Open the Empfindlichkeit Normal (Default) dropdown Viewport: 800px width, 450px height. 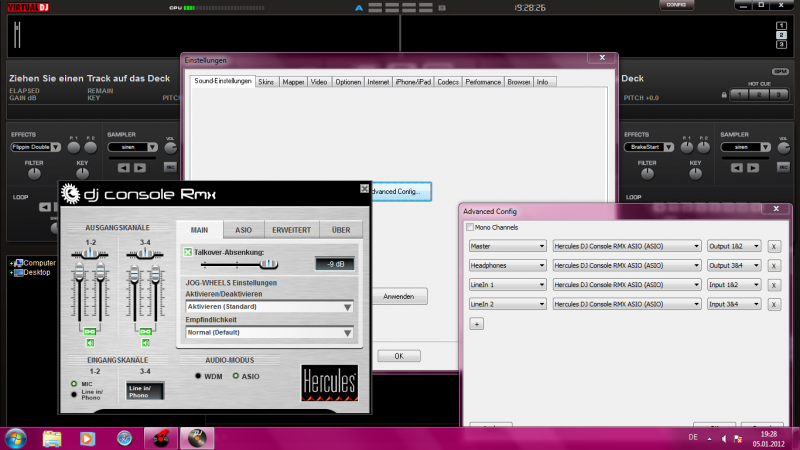point(269,333)
